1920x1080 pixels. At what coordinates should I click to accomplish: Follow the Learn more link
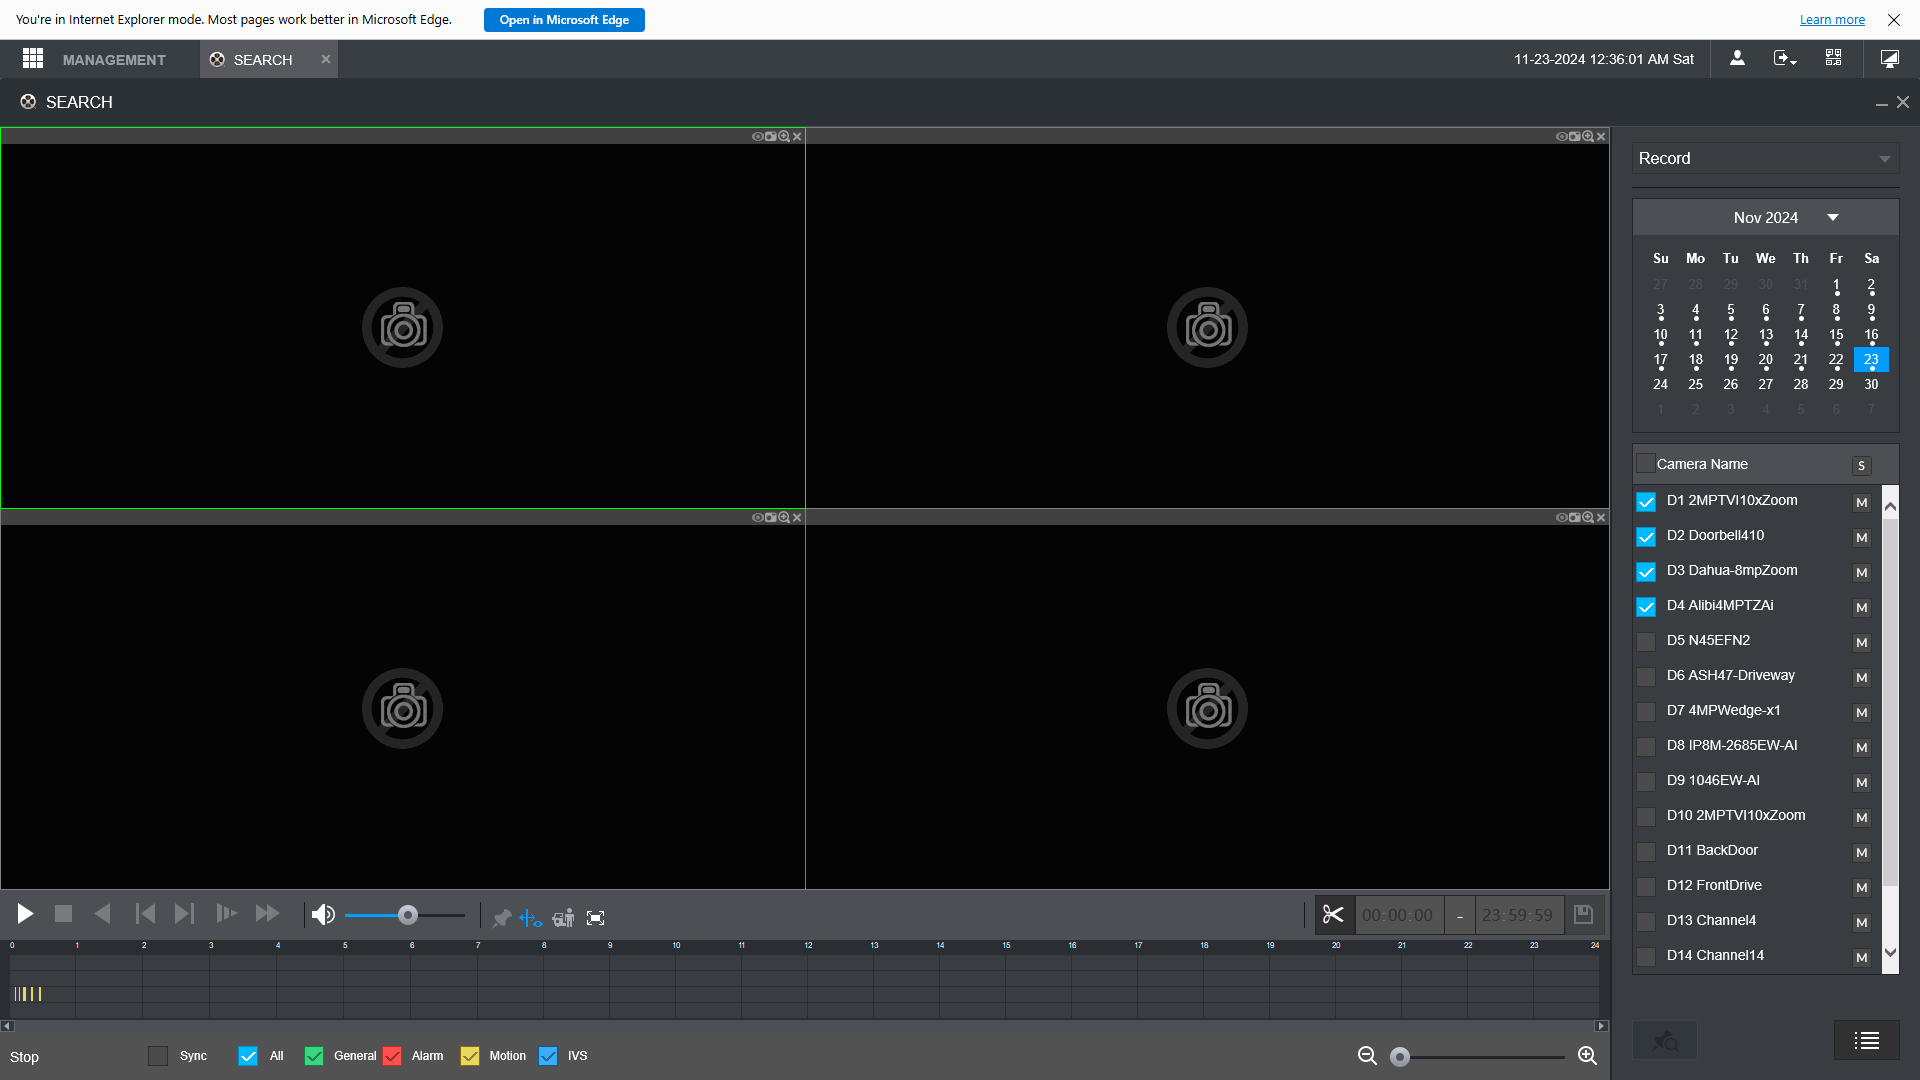[1832, 20]
